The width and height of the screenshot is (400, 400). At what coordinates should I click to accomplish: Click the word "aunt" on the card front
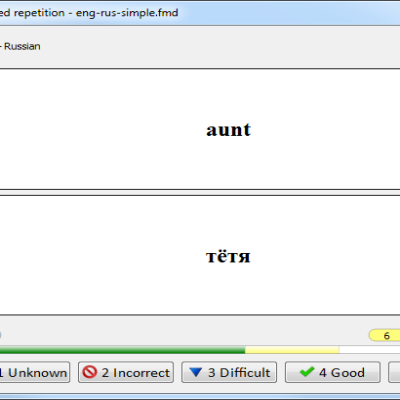(x=228, y=130)
